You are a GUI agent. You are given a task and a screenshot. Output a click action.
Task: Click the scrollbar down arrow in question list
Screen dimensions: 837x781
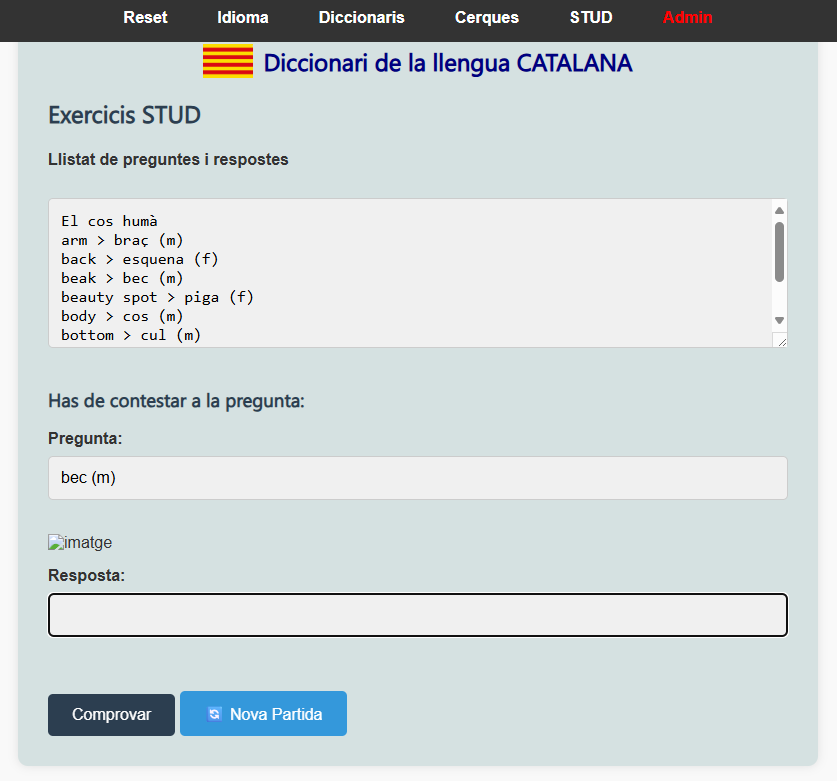(779, 320)
